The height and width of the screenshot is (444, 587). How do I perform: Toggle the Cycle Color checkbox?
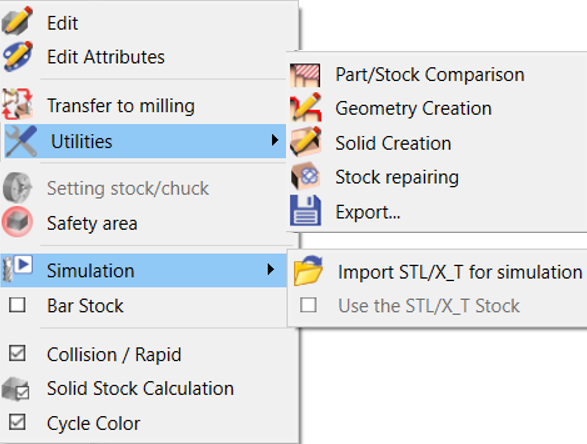point(17,422)
